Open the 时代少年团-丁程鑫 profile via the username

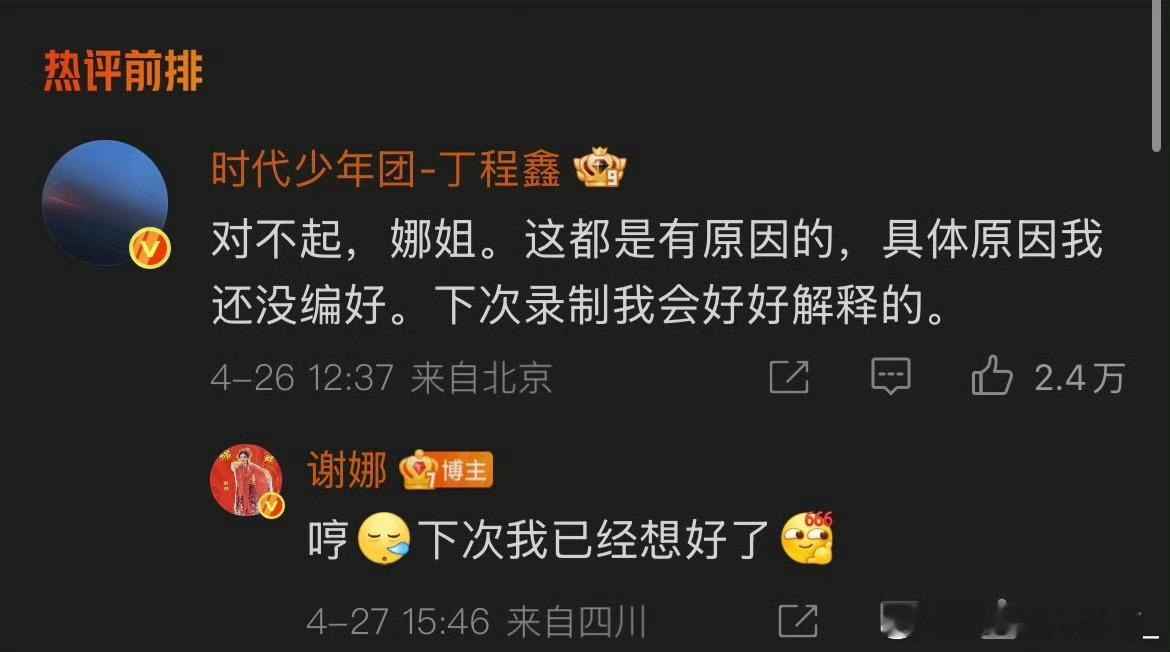point(386,169)
